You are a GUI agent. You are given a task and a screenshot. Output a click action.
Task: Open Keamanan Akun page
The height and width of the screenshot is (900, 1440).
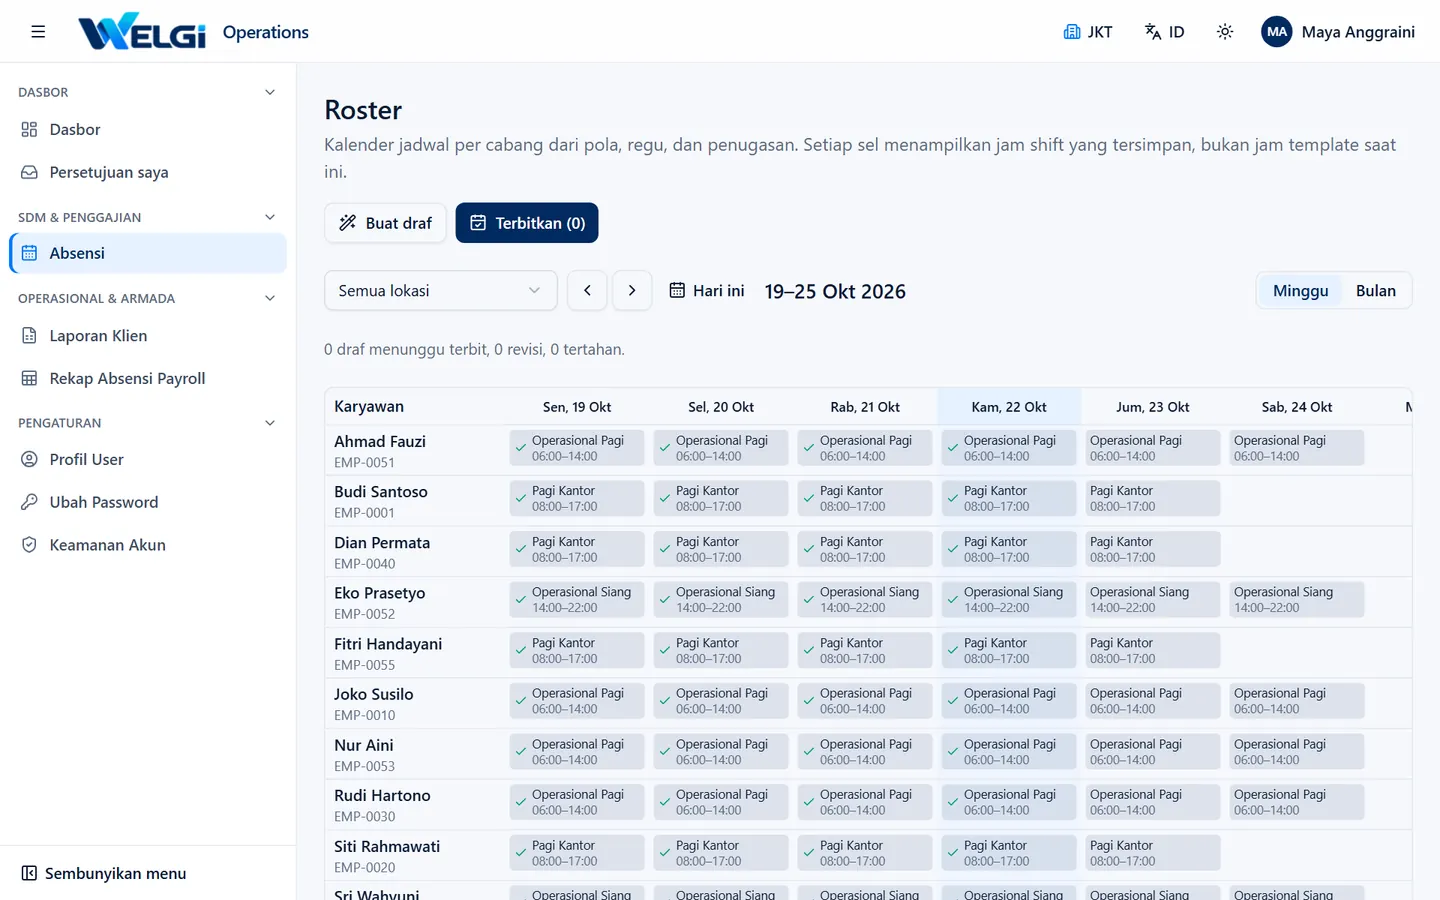coord(148,545)
